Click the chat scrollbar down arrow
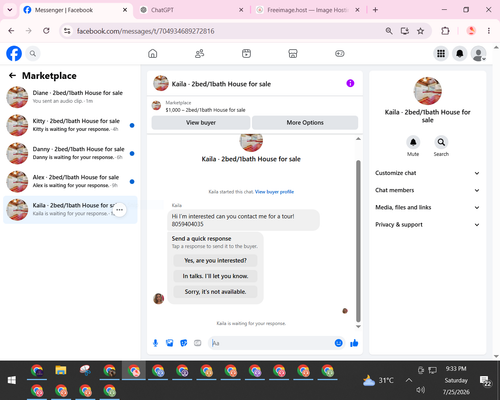Viewport: 500px width, 400px height. click(x=358, y=327)
